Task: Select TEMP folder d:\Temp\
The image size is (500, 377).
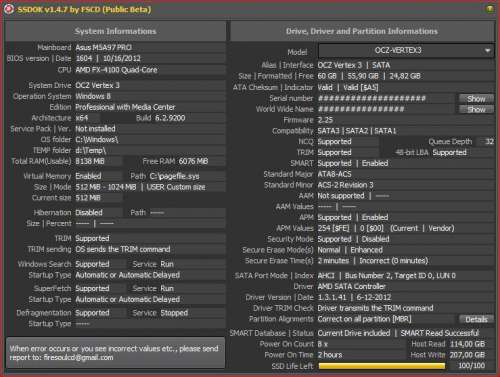Action: point(90,150)
